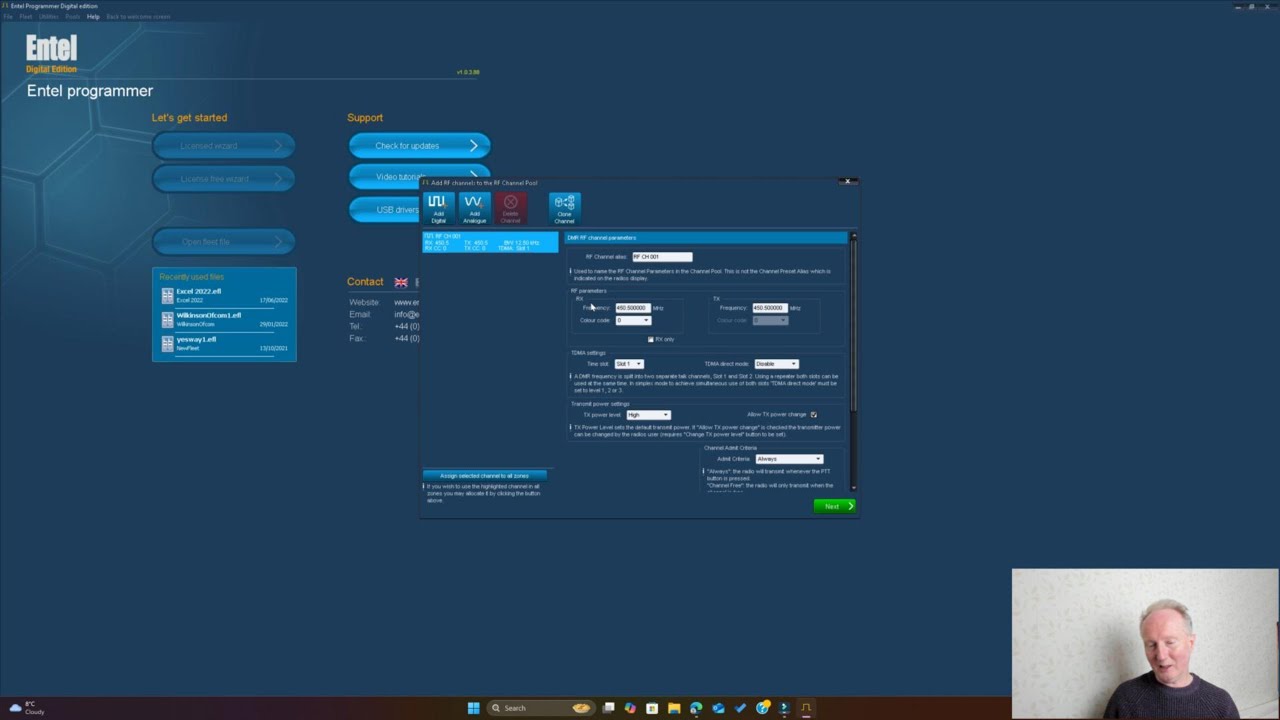
Task: Toggle the RX only checkbox
Action: tap(650, 339)
